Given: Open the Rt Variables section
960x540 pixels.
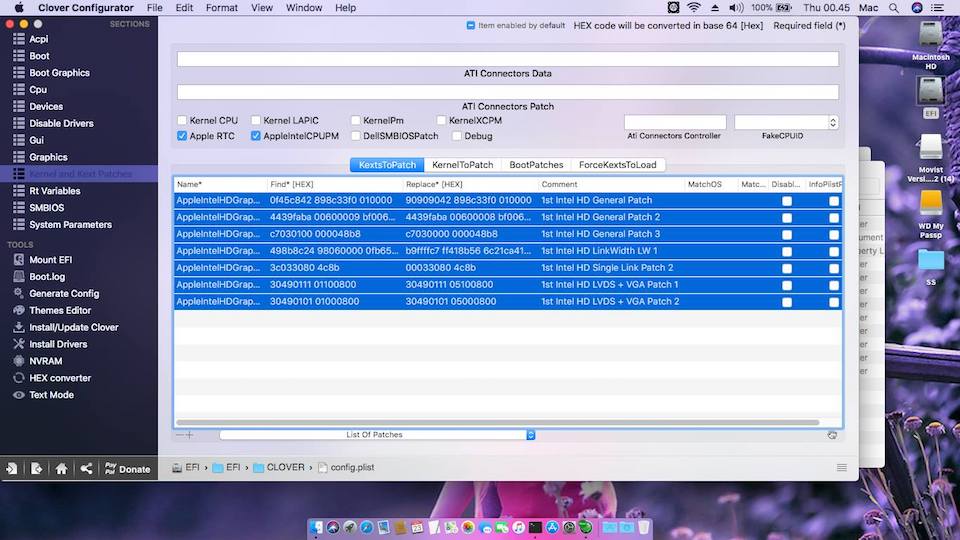Looking at the screenshot, I should 54,190.
